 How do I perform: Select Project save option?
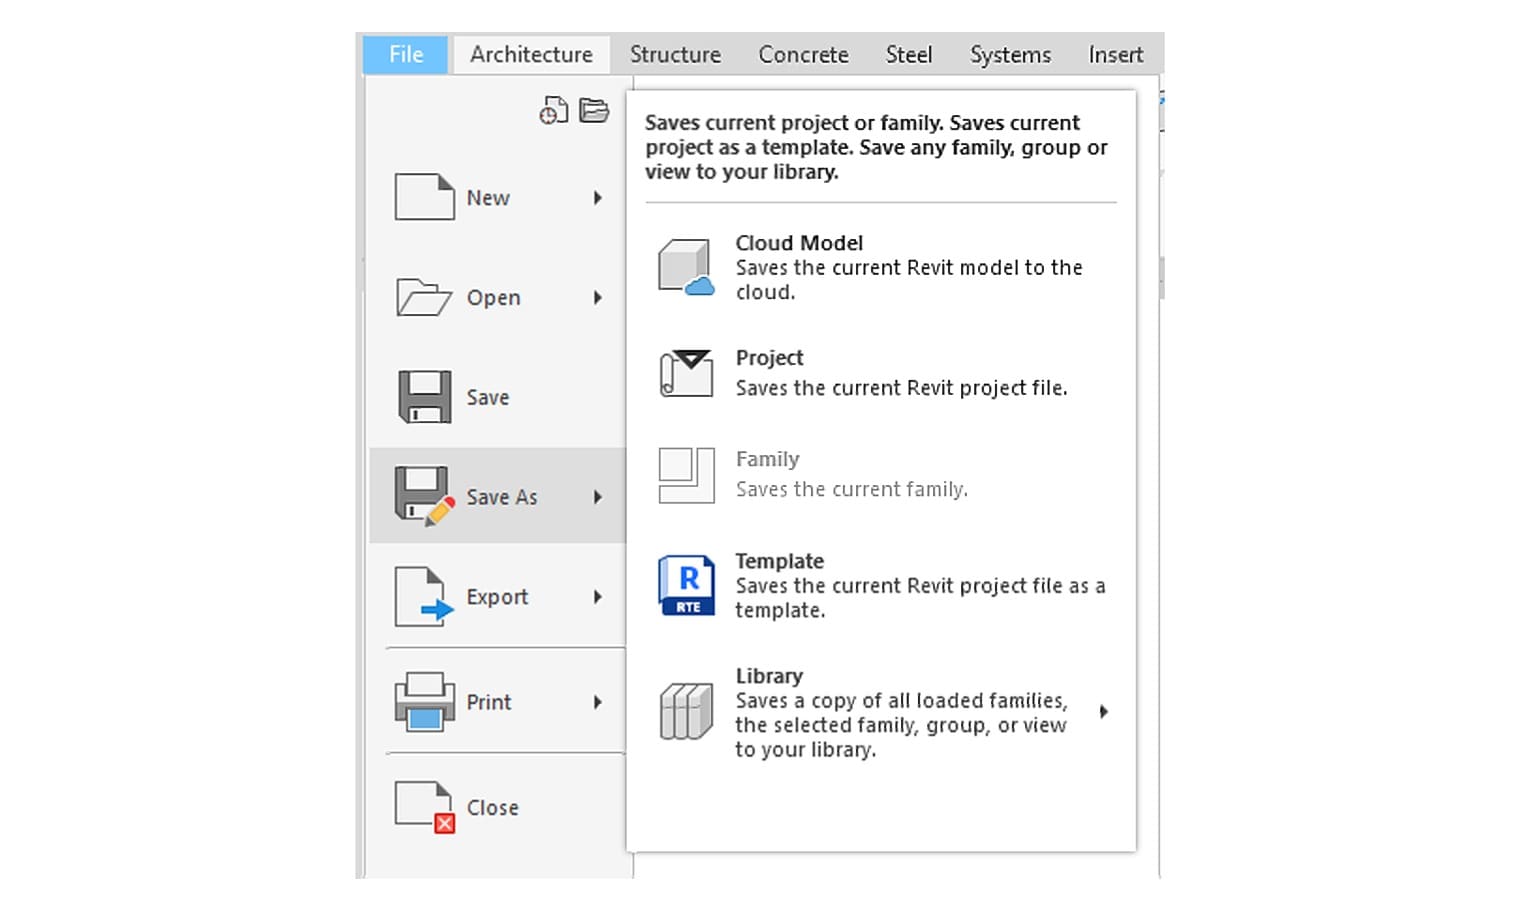coord(881,373)
